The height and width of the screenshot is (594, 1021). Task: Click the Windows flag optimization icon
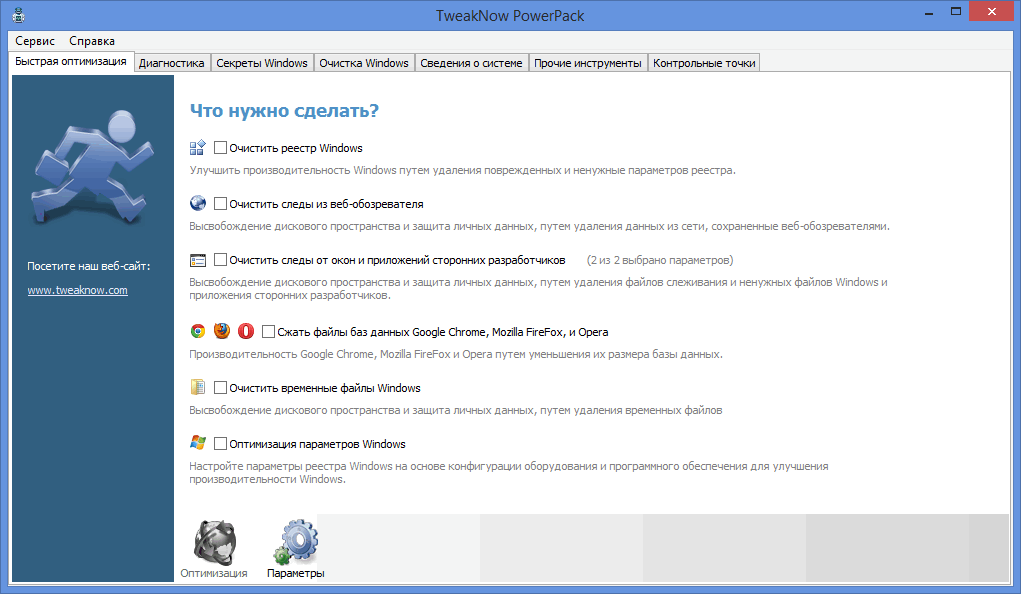coord(198,443)
